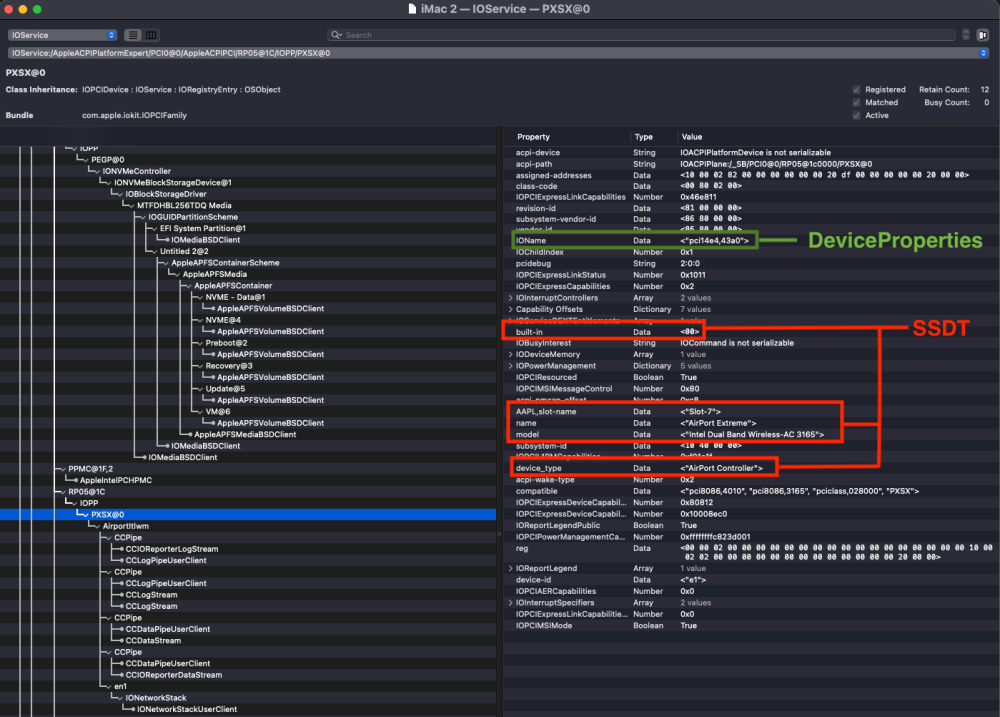This screenshot has height=717, width=1000.
Task: Open the IOService plane dropdown
Action: [x=62, y=35]
